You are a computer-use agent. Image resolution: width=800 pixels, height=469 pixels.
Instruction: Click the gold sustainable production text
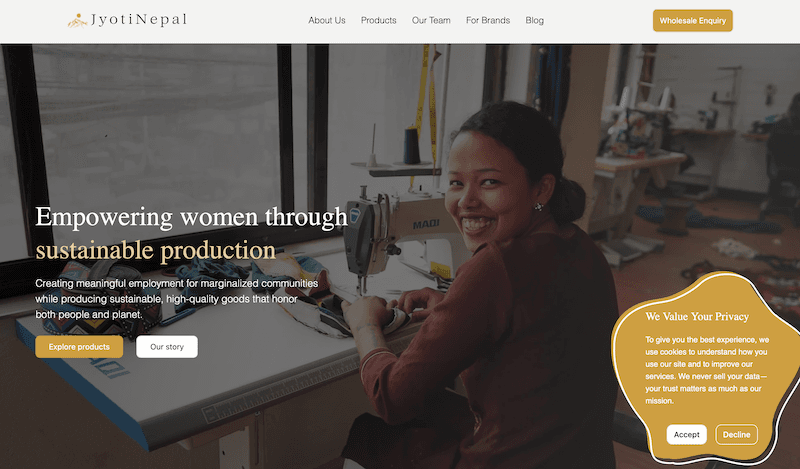coord(155,250)
